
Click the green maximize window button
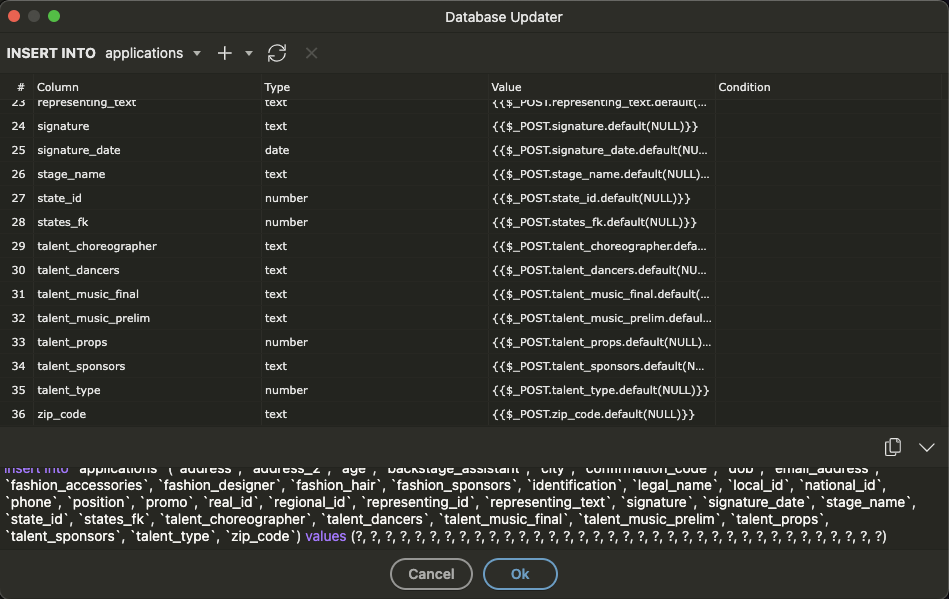point(54,16)
